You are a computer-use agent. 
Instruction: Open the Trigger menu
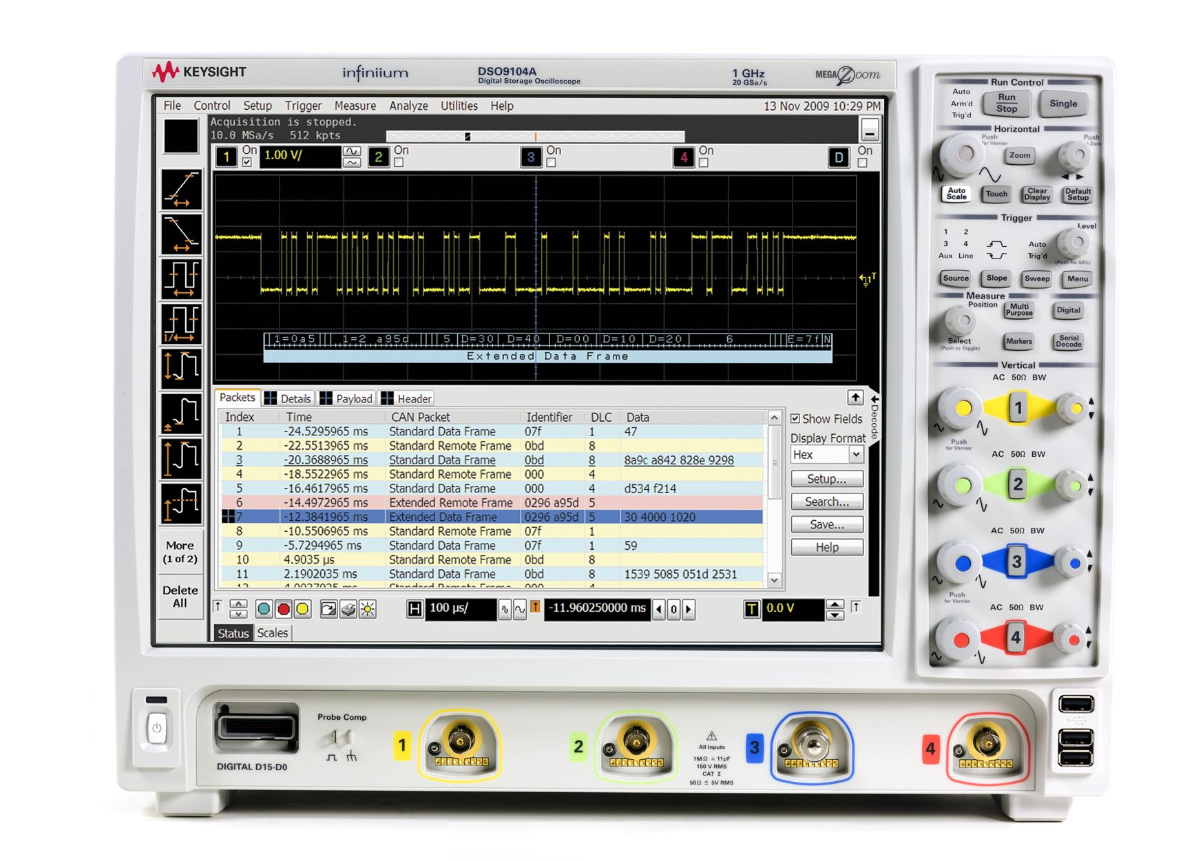click(304, 106)
